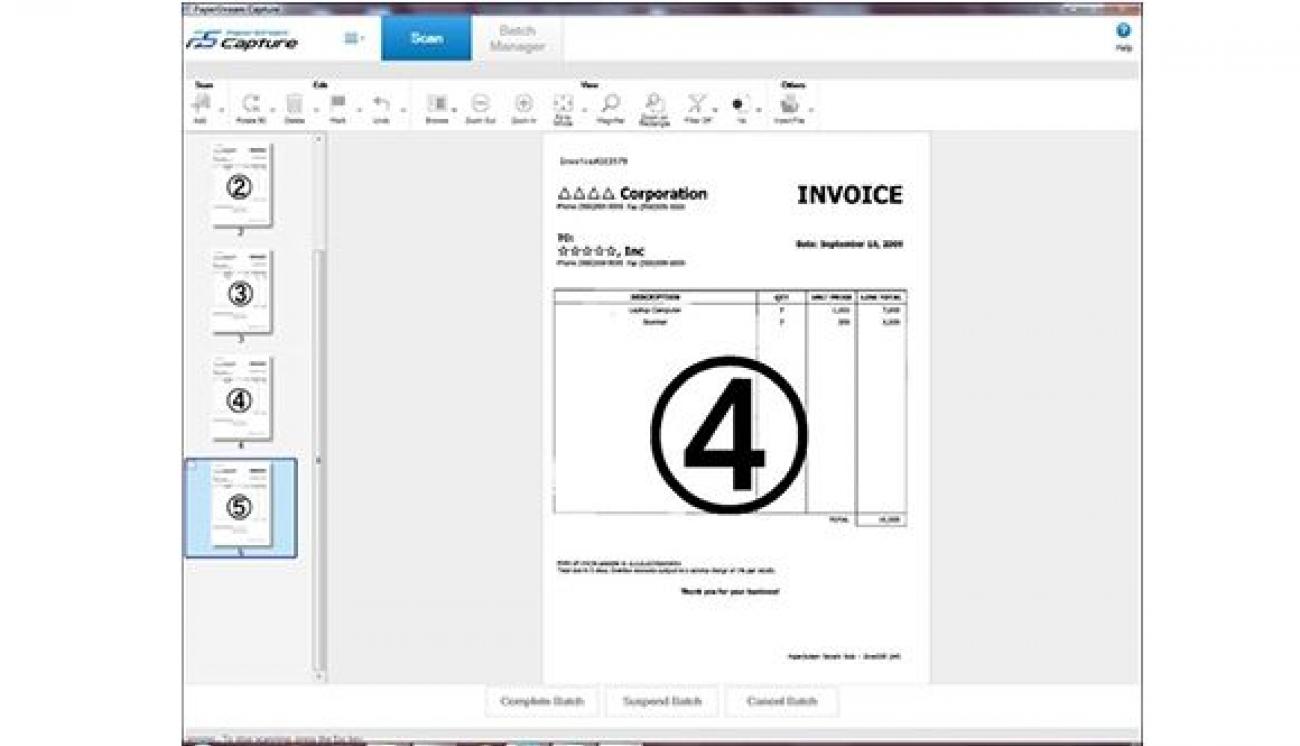
Task: Zoom out of the invoice
Action: coord(481,104)
